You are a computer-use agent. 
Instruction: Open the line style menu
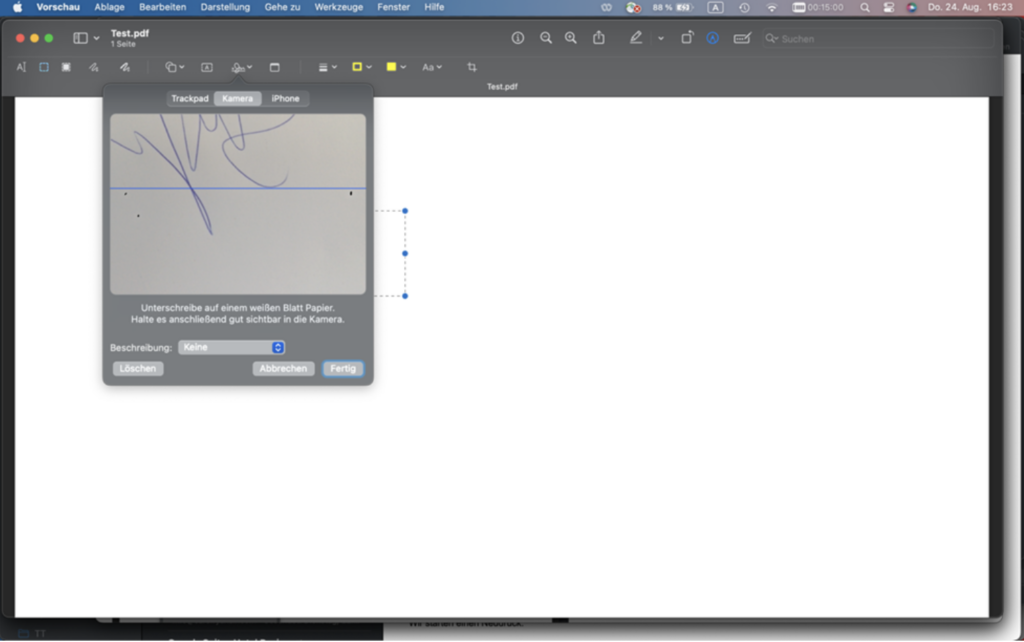[327, 67]
